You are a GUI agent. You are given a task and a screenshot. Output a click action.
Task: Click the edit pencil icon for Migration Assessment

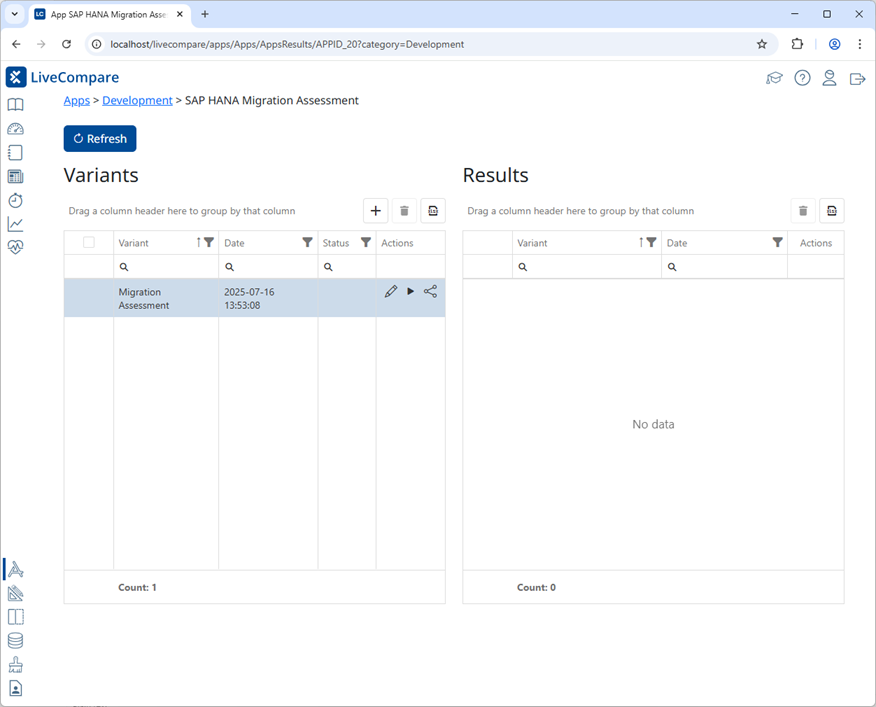[x=391, y=291]
